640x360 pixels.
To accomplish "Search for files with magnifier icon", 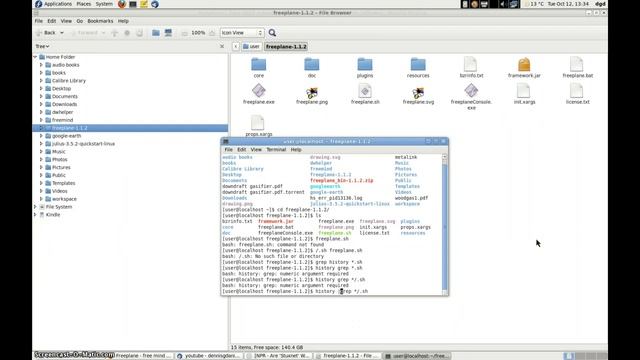I will pos(272,33).
